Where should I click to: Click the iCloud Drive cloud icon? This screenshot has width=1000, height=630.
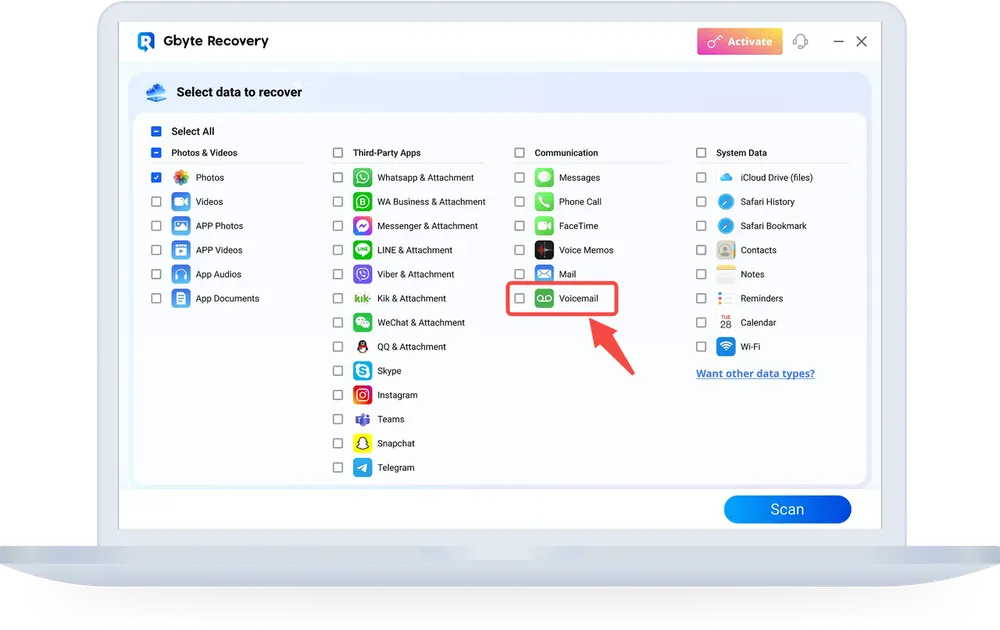pyautogui.click(x=726, y=177)
